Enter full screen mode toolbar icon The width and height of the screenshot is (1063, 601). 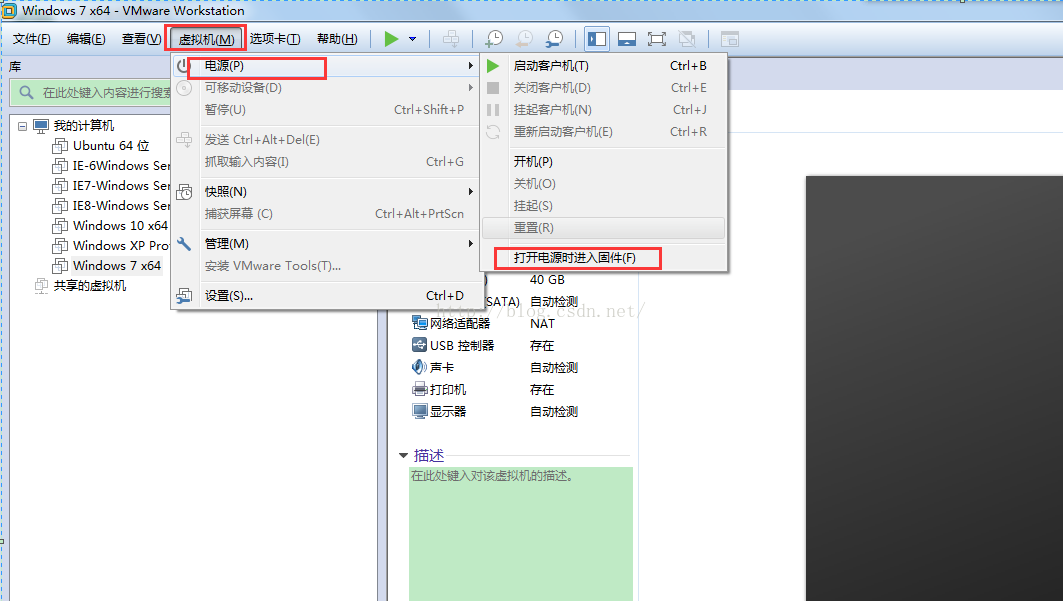coord(656,39)
